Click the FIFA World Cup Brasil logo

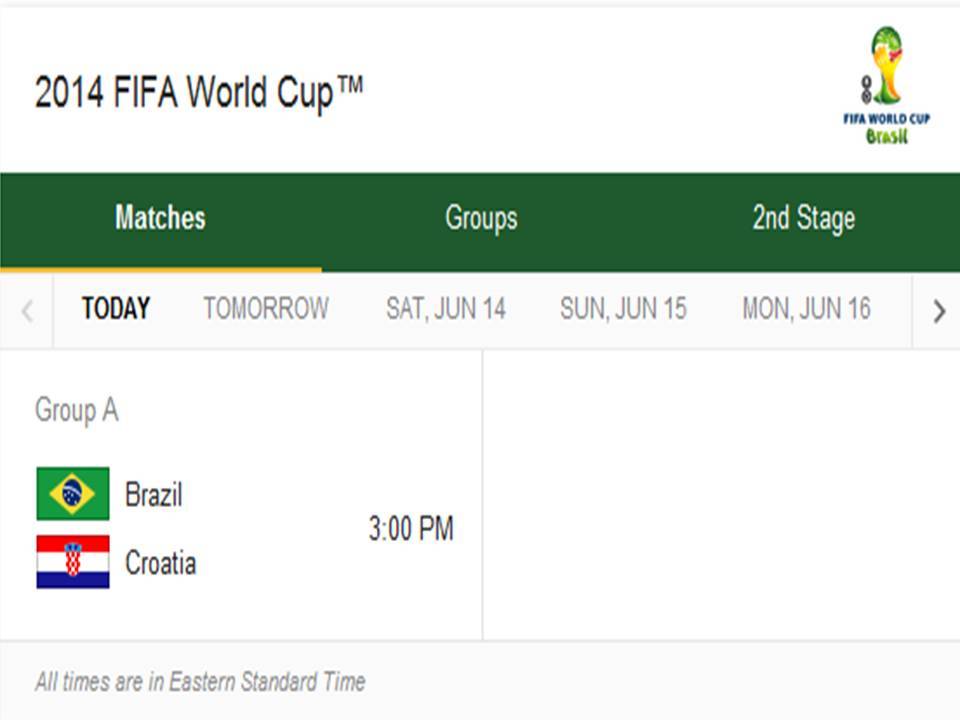pos(886,85)
